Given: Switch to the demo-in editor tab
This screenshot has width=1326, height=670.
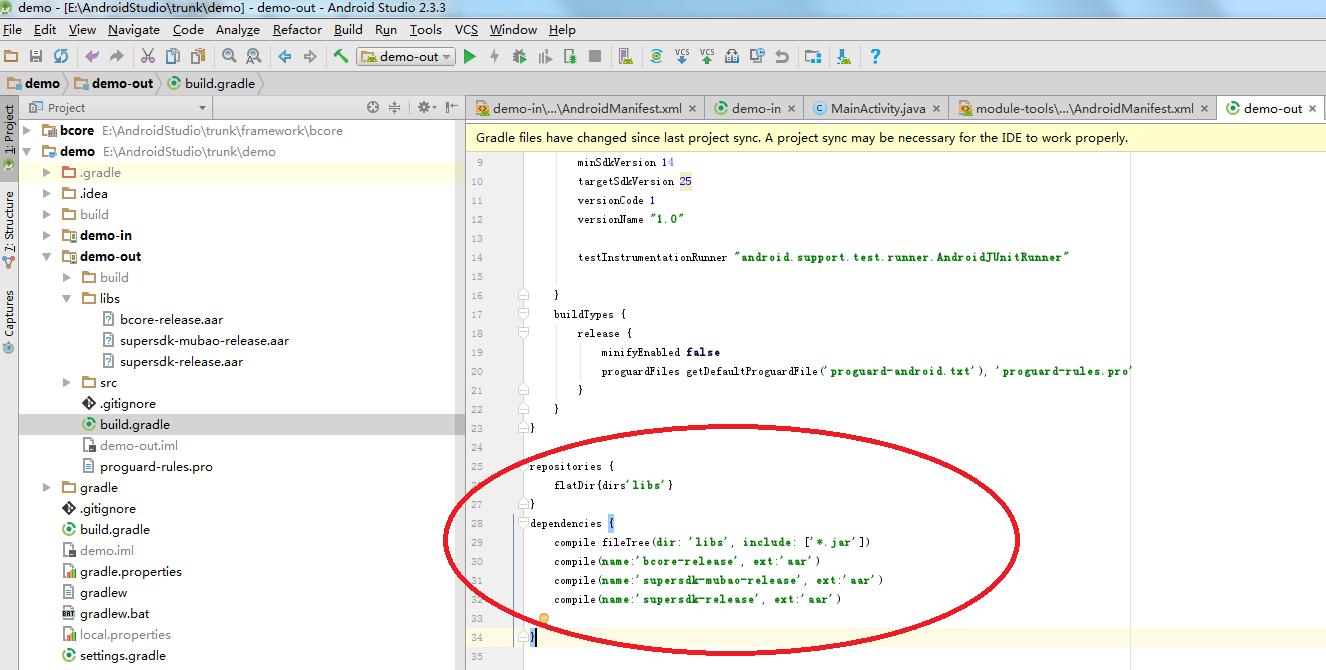Looking at the screenshot, I should pos(755,108).
